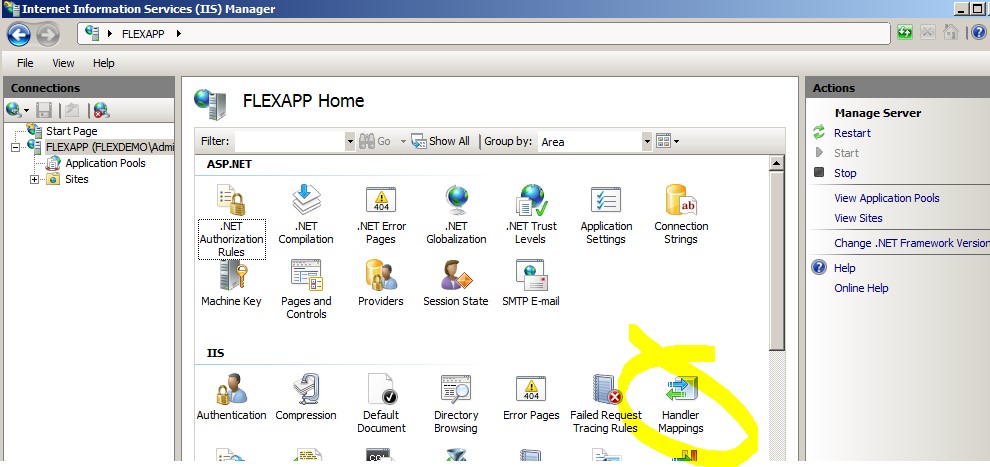Screen dimensions: 990x467
Task: Click Help link in Actions pane
Action: (x=844, y=268)
